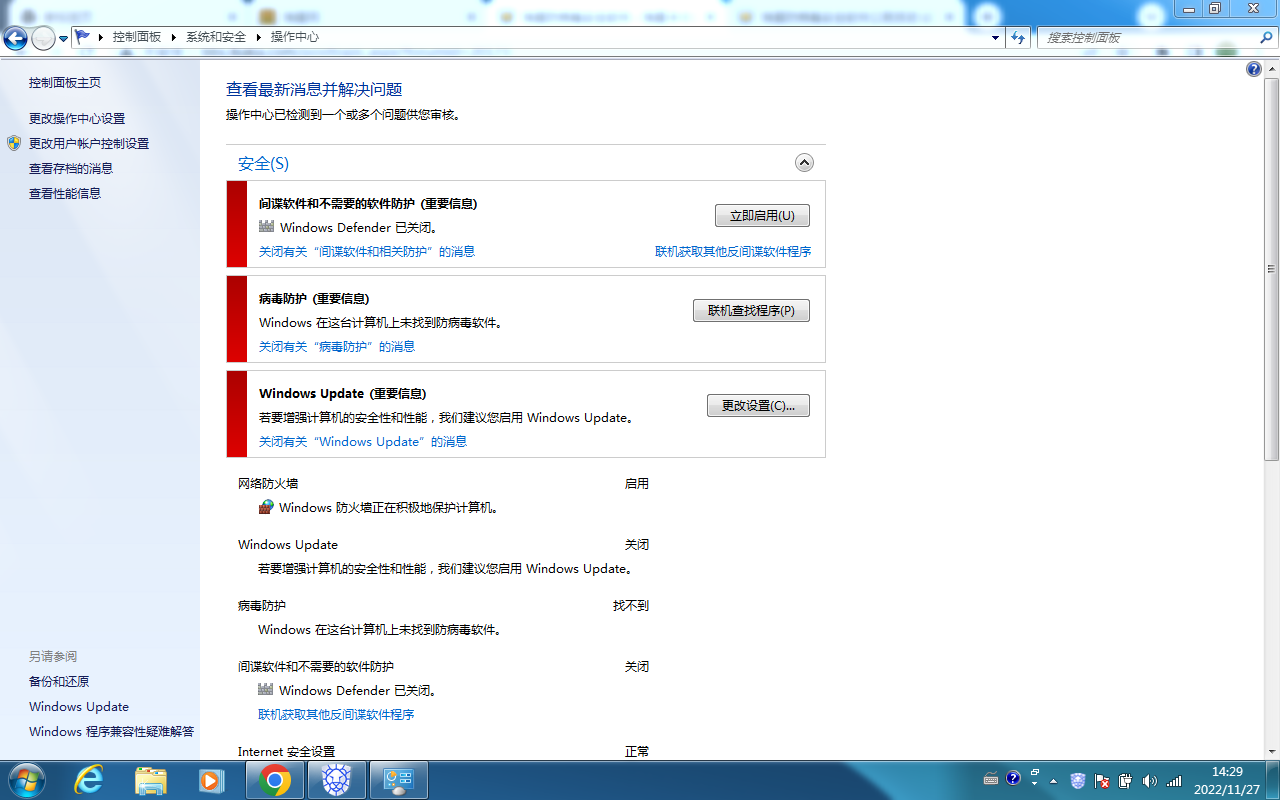This screenshot has height=800, width=1280.
Task: Turn off messages about 病毒防护
Action: click(337, 347)
